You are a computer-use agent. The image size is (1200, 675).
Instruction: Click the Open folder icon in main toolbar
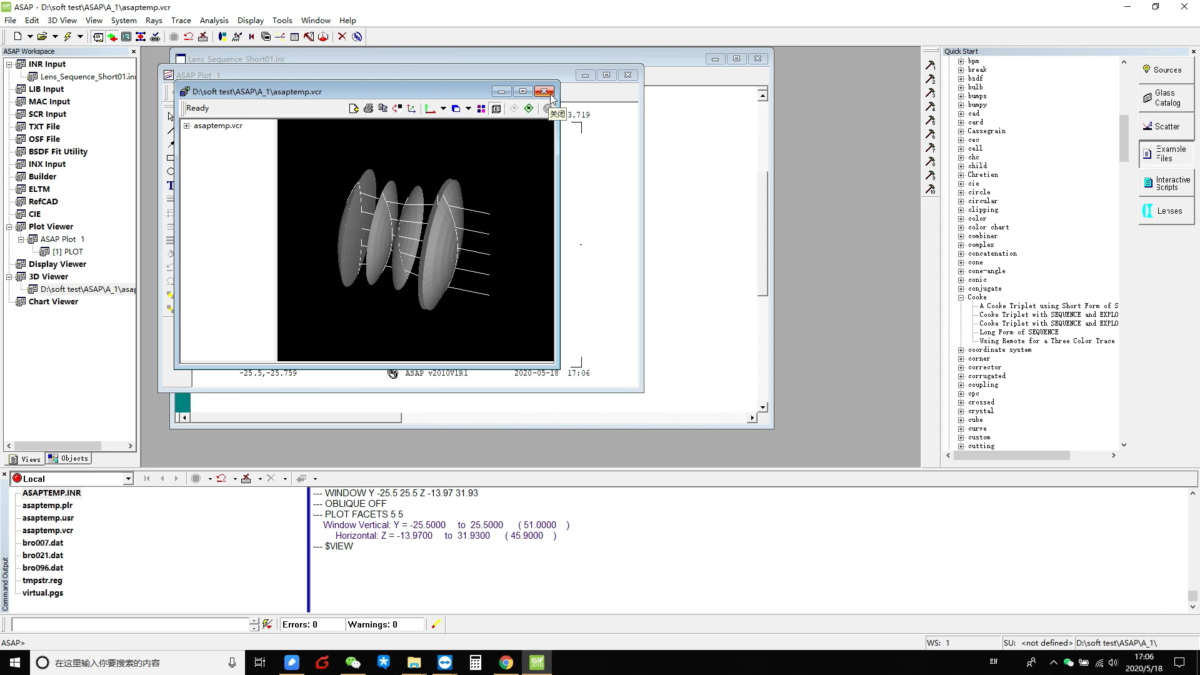coord(42,37)
